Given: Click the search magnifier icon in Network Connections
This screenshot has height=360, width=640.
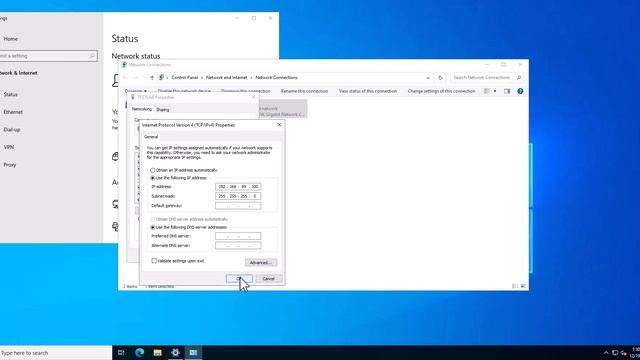Looking at the screenshot, I should pyautogui.click(x=519, y=78).
